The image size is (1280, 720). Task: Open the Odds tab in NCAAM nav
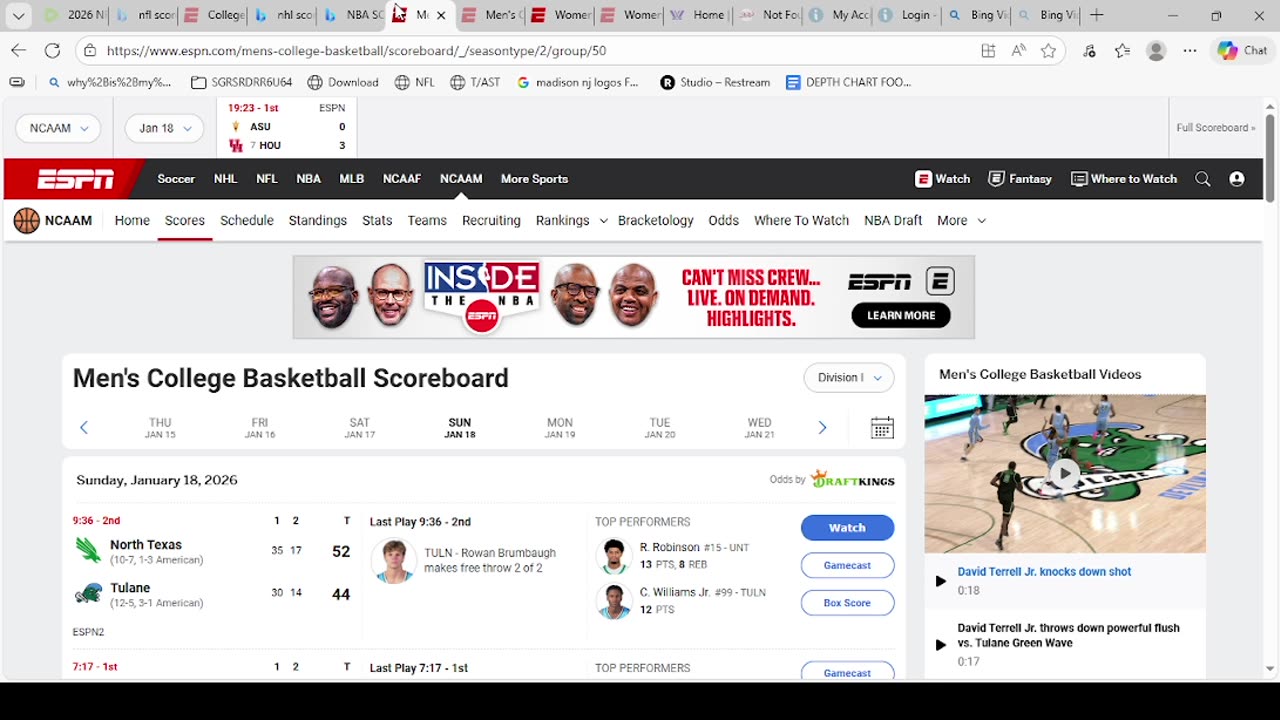coord(724,221)
